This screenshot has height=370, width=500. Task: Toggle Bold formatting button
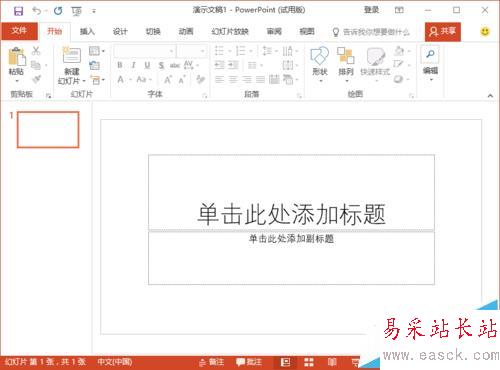120,65
